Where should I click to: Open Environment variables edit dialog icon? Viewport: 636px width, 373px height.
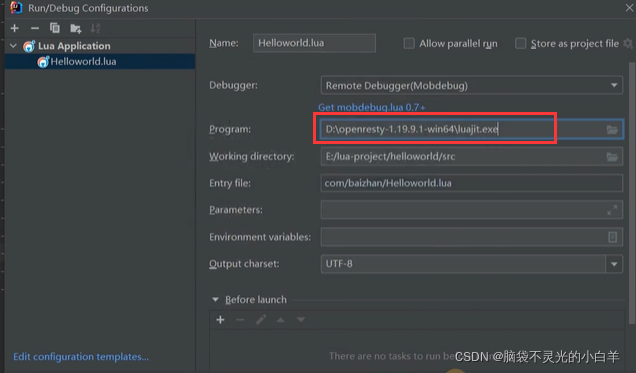[x=612, y=237]
